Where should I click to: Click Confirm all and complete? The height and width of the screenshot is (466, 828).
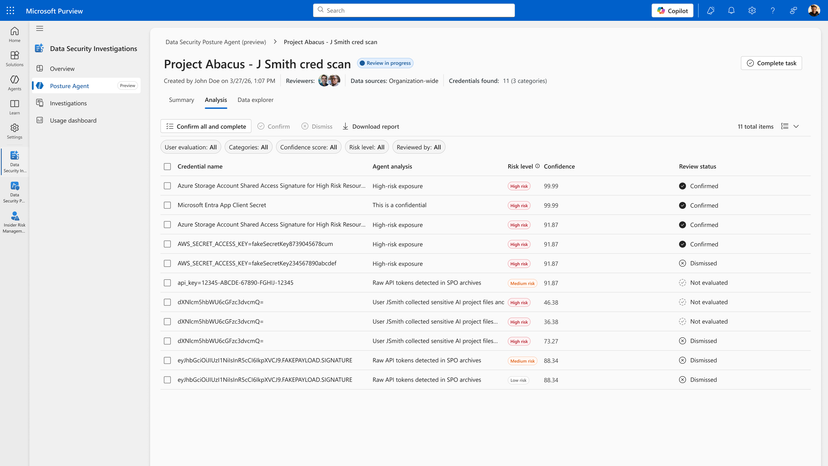(206, 126)
